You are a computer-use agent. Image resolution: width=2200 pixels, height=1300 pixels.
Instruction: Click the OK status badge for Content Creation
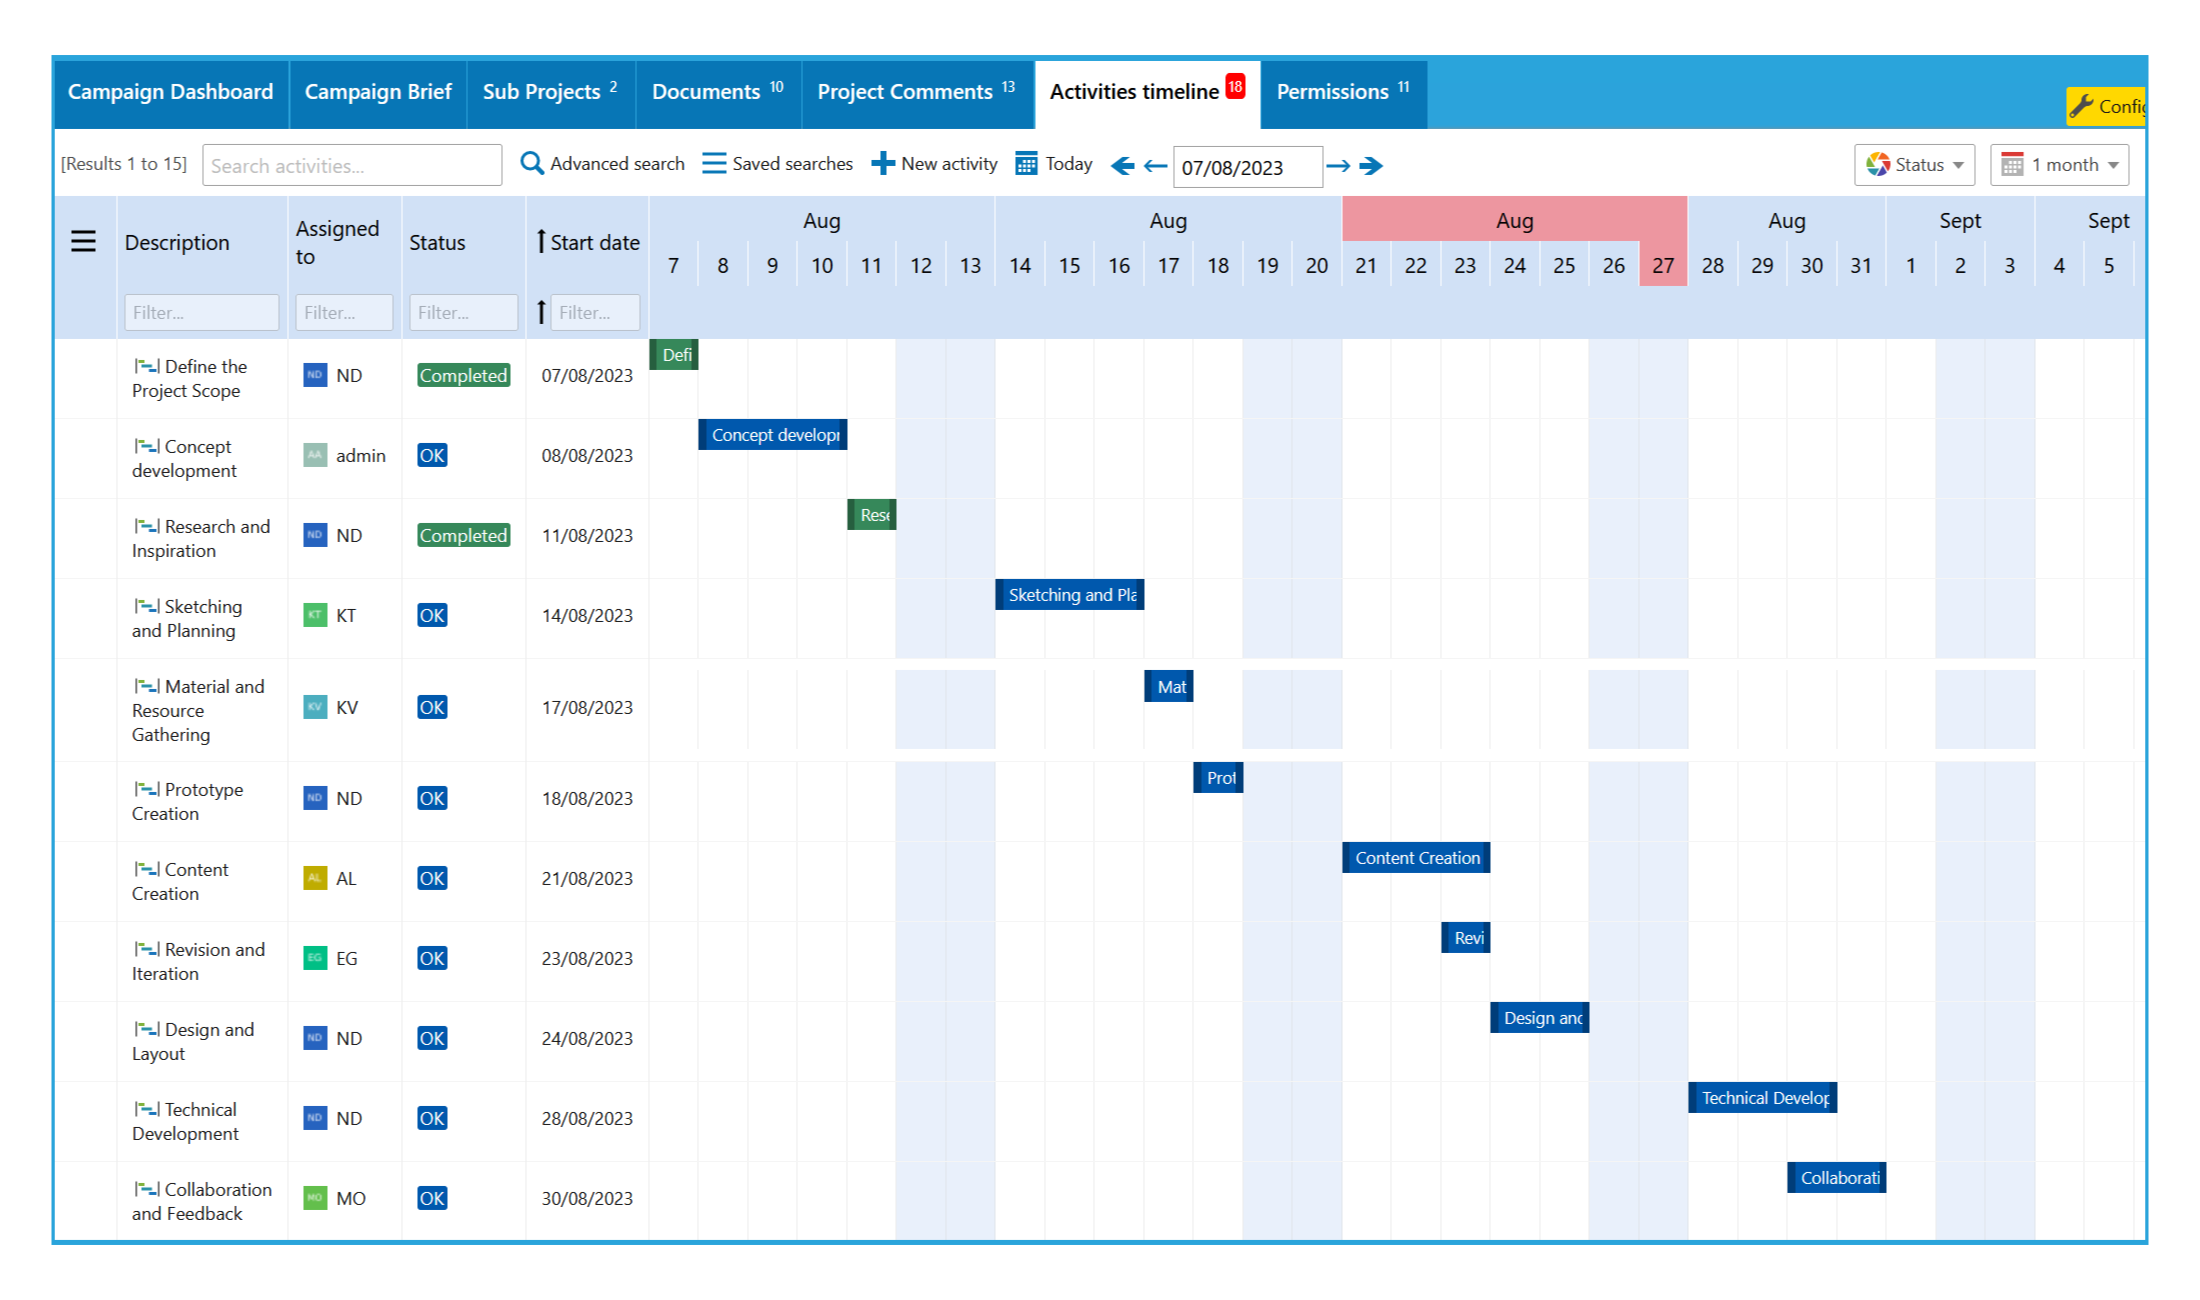click(431, 878)
